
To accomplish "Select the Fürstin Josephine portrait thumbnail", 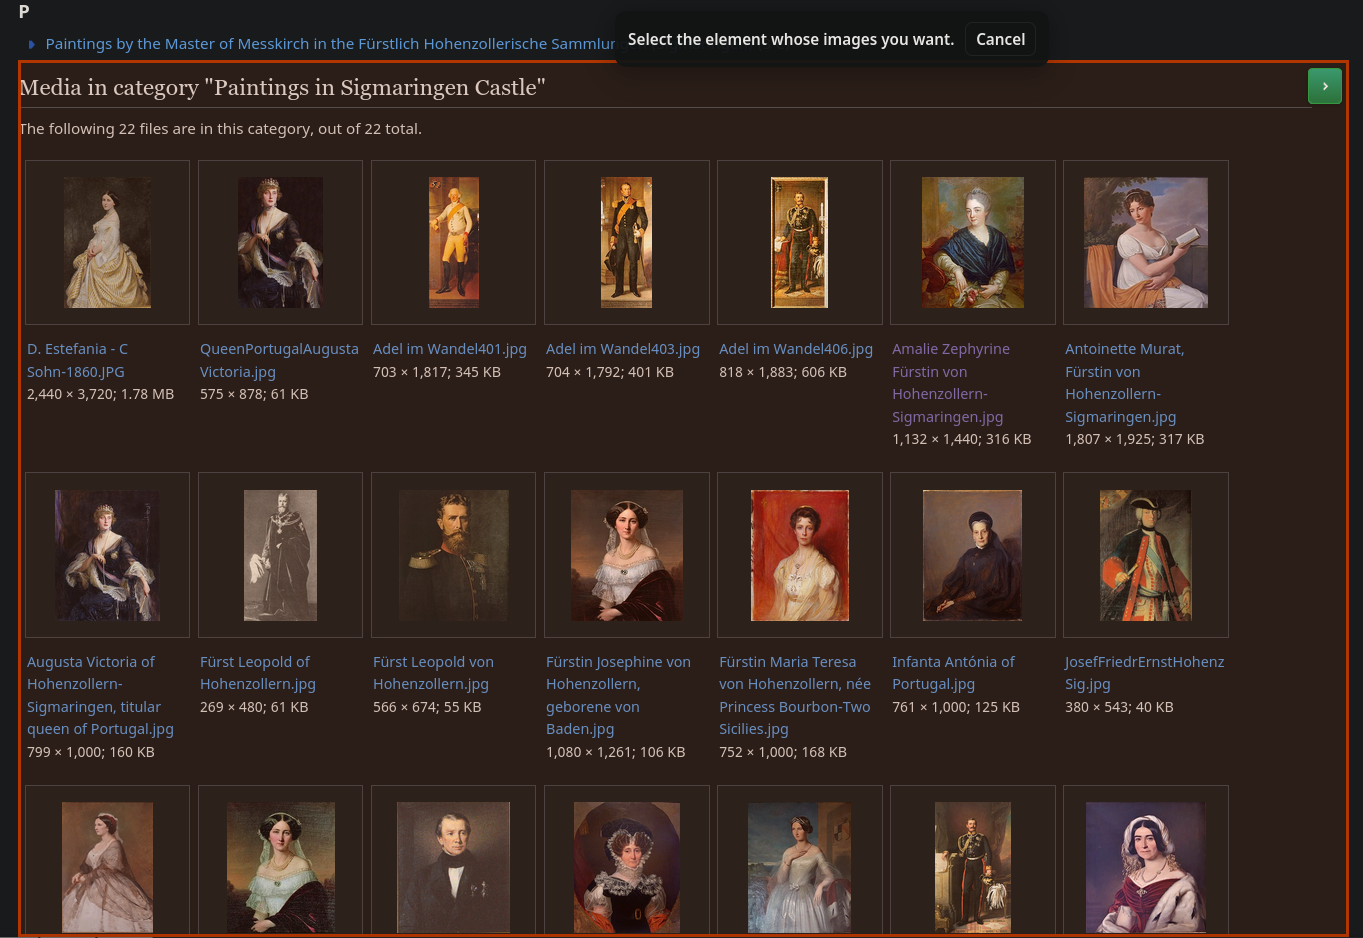I will 627,555.
